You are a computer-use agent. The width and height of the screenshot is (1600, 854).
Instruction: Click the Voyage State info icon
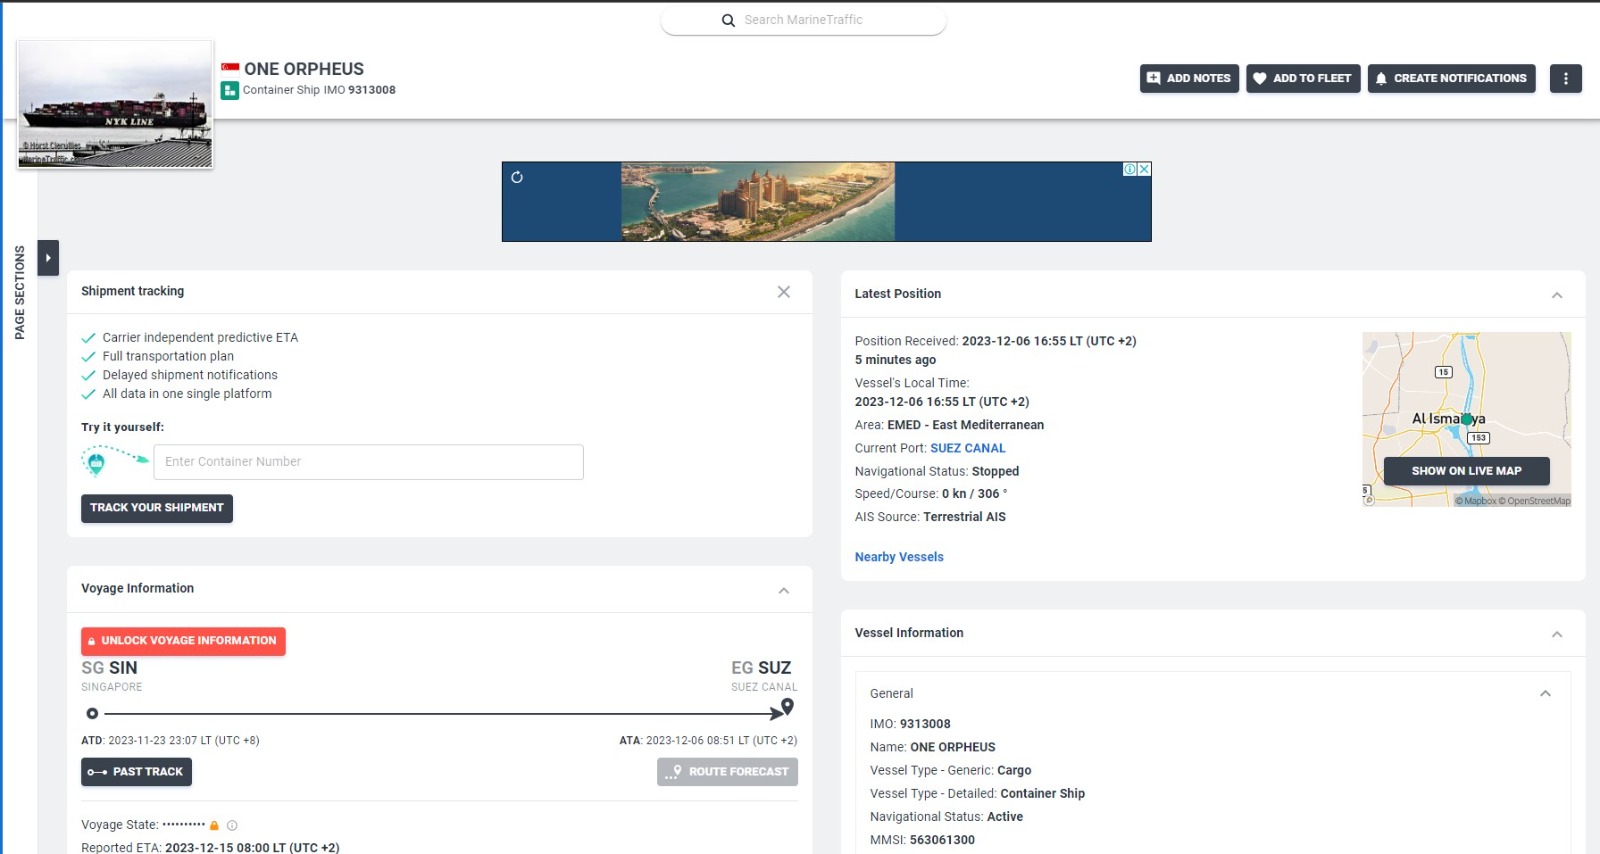tap(232, 825)
